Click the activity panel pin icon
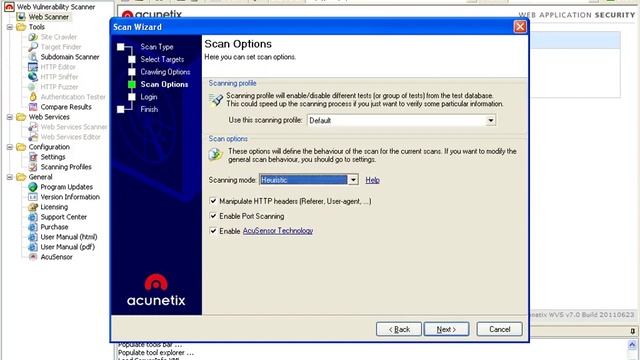The image size is (640, 360). click(x=633, y=331)
